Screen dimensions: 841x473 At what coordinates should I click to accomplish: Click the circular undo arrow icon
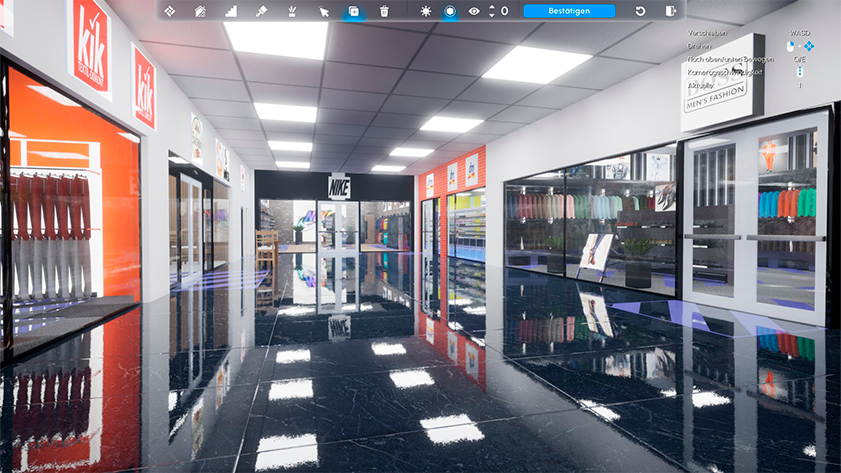tap(640, 11)
